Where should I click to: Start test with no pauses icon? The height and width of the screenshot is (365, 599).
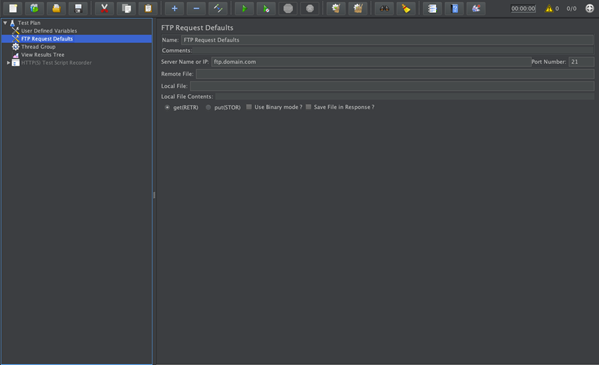tap(266, 8)
